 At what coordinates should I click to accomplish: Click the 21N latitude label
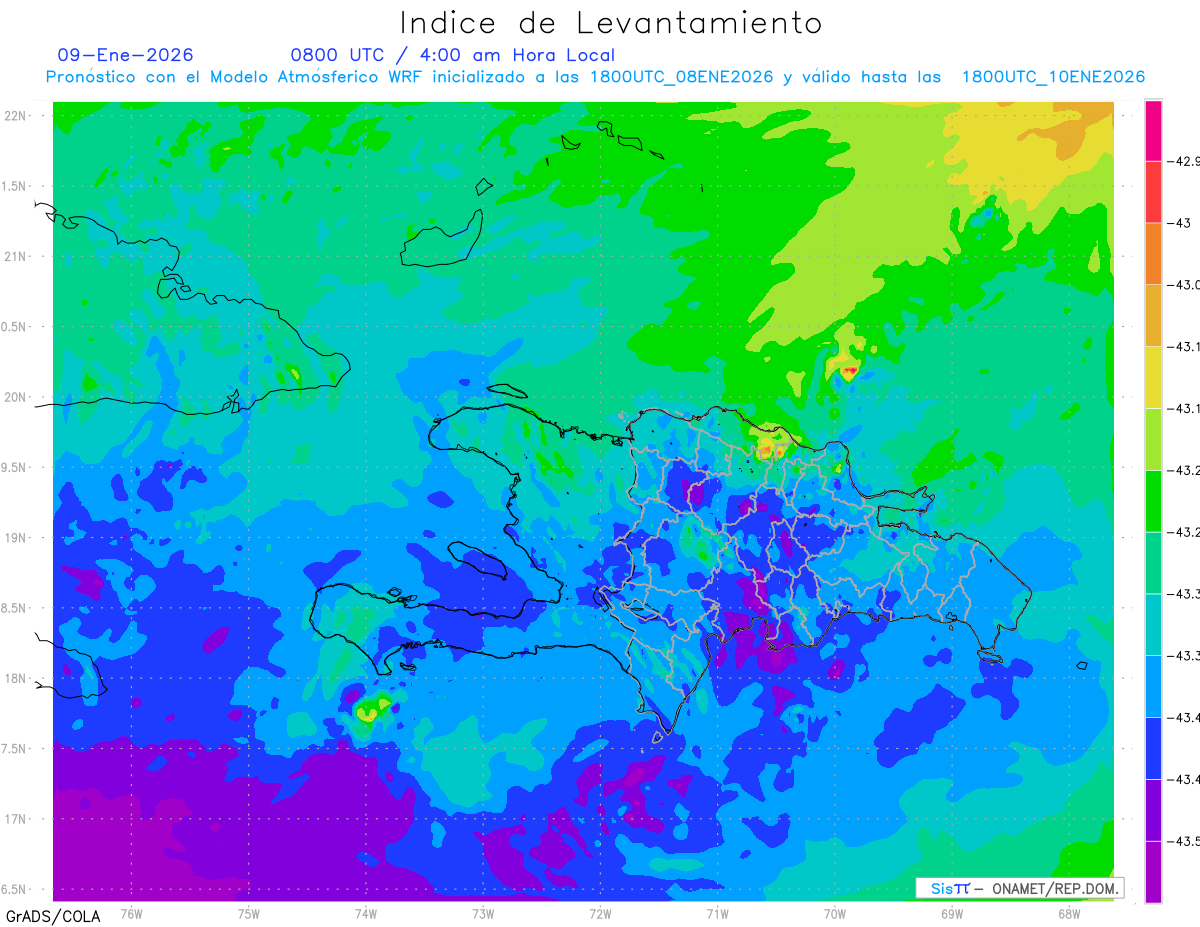17,256
